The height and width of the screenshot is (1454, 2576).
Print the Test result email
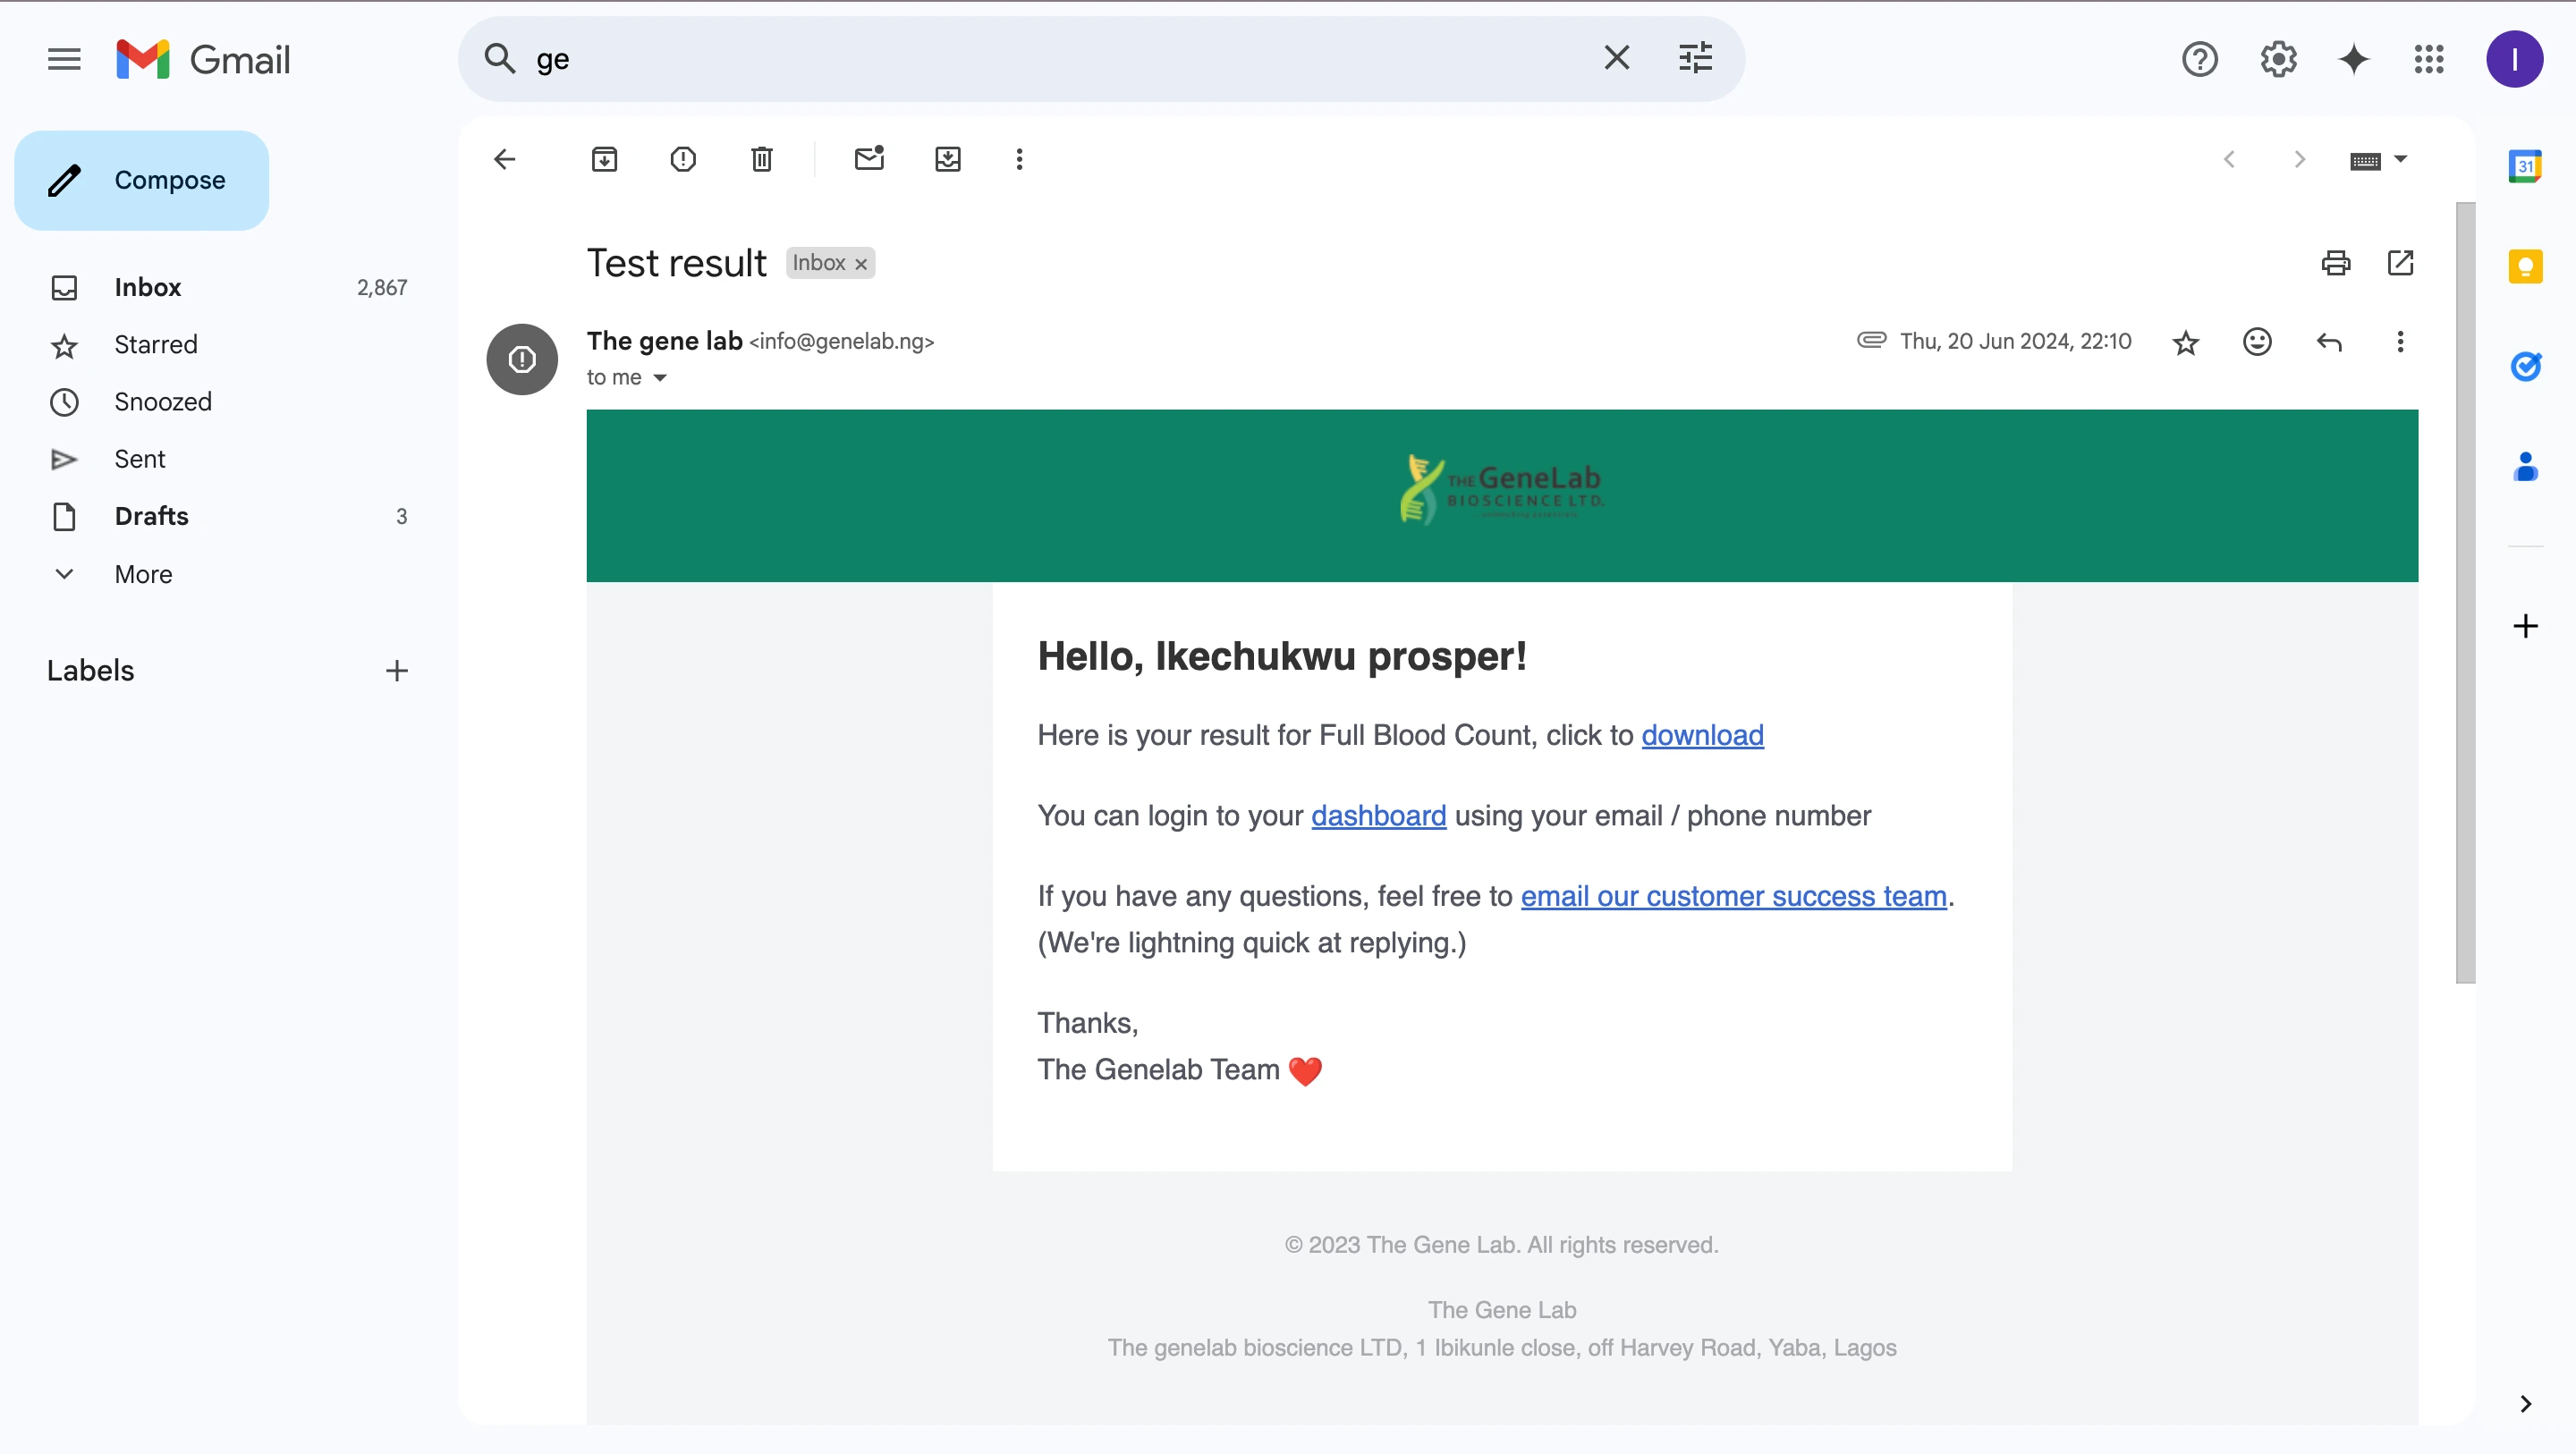[2335, 263]
